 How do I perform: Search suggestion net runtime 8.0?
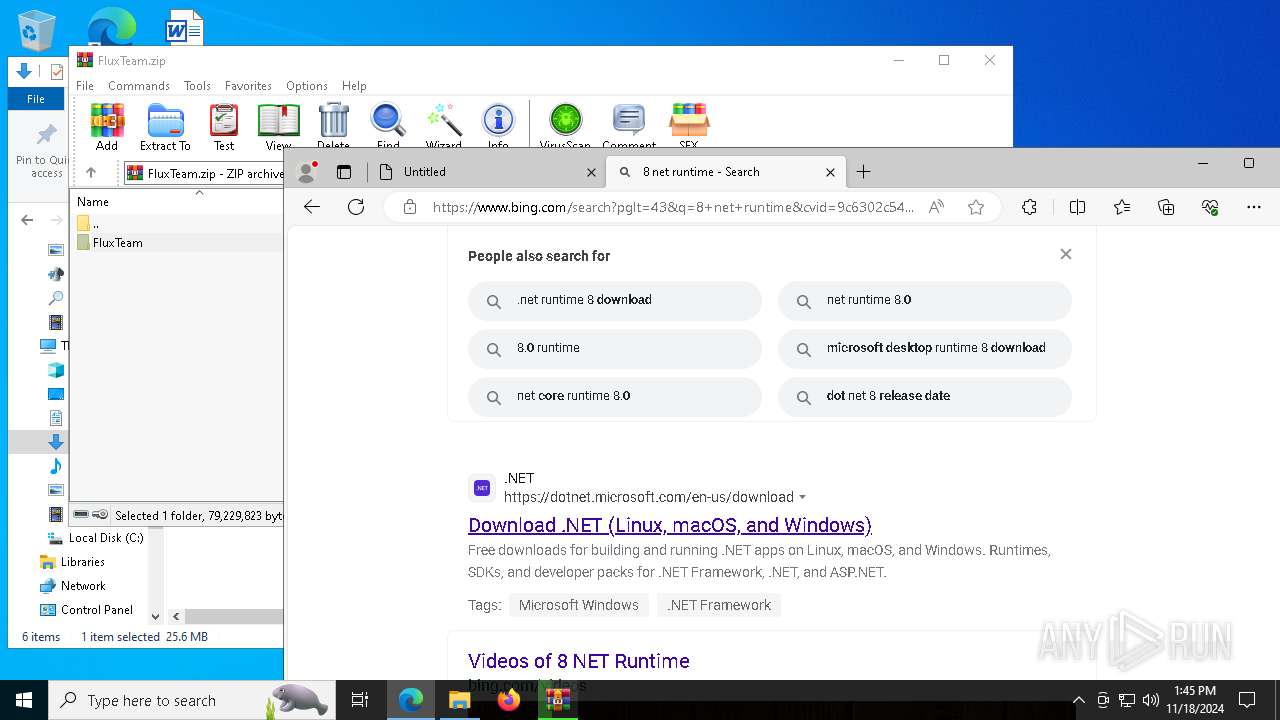pyautogui.click(x=925, y=300)
